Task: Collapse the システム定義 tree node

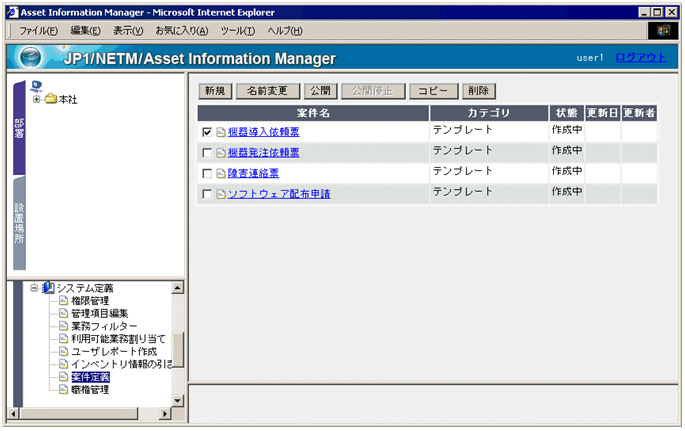Action: click(34, 288)
